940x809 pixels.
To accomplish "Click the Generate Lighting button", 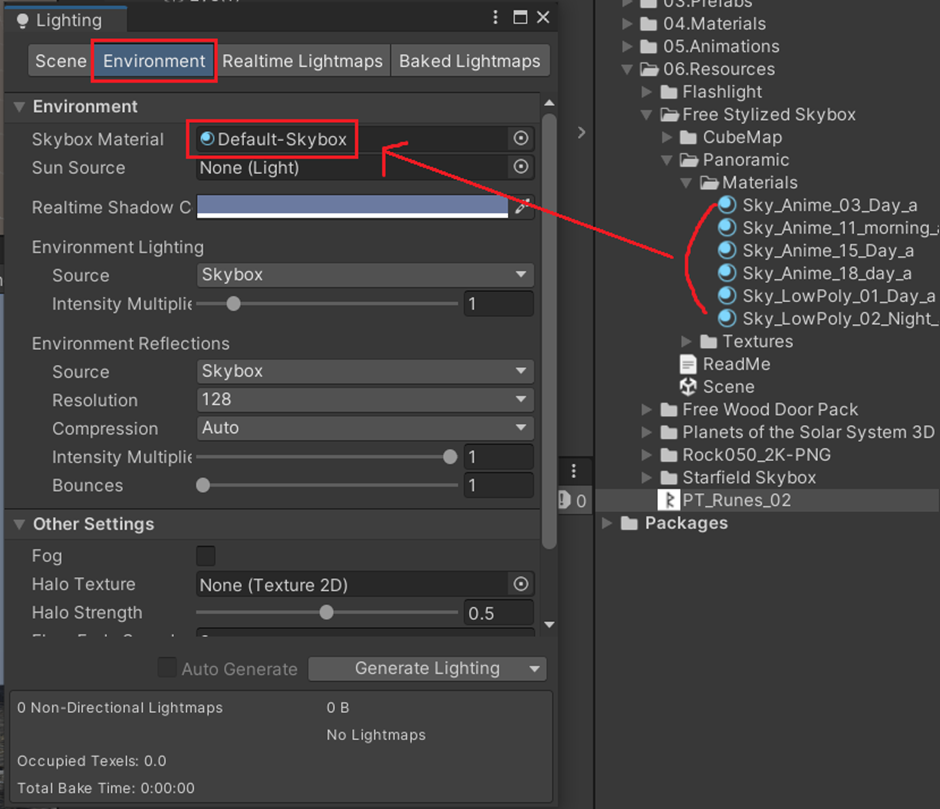I will coord(427,668).
